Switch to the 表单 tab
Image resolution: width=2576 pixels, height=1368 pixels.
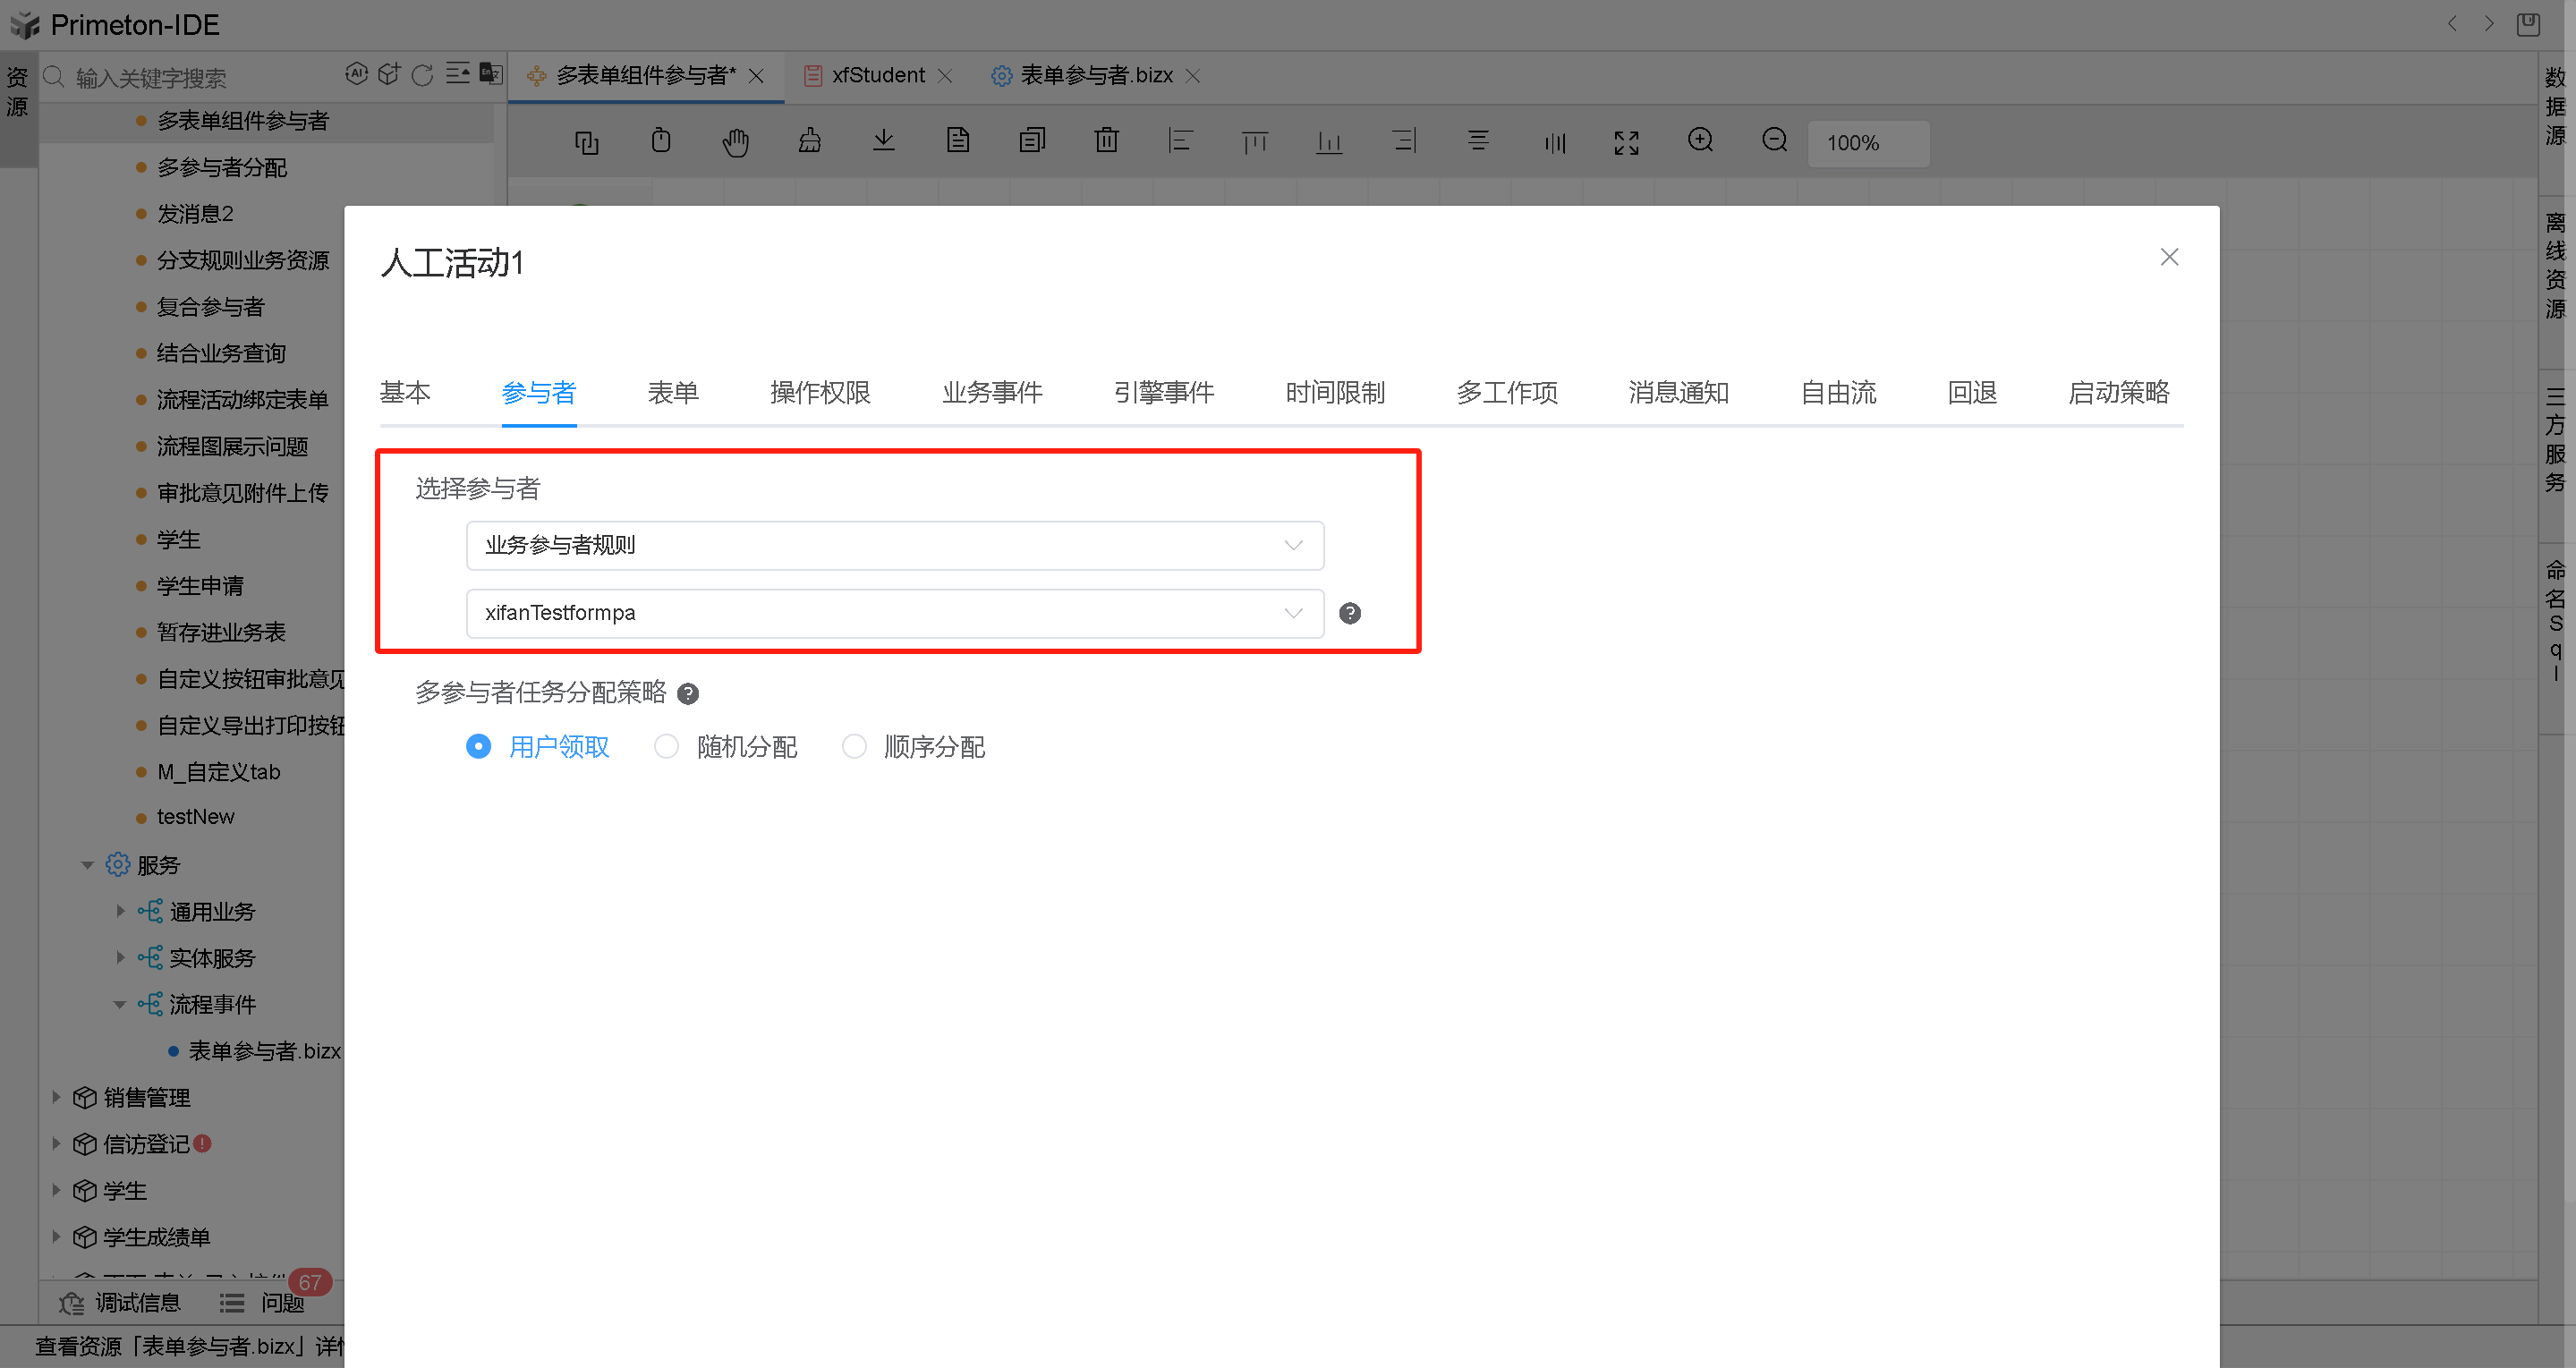point(672,392)
